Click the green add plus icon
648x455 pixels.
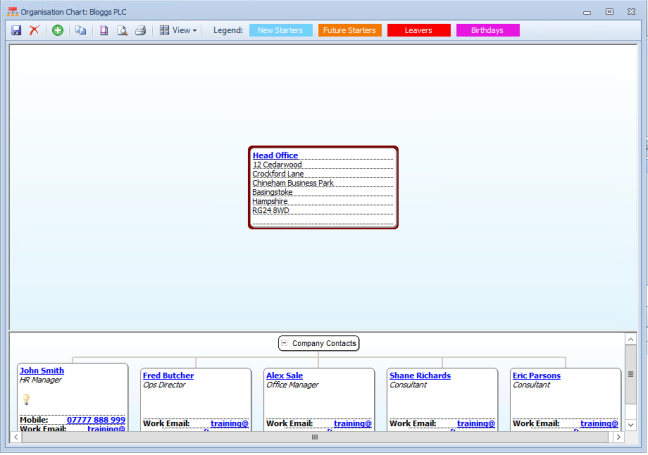coord(57,30)
